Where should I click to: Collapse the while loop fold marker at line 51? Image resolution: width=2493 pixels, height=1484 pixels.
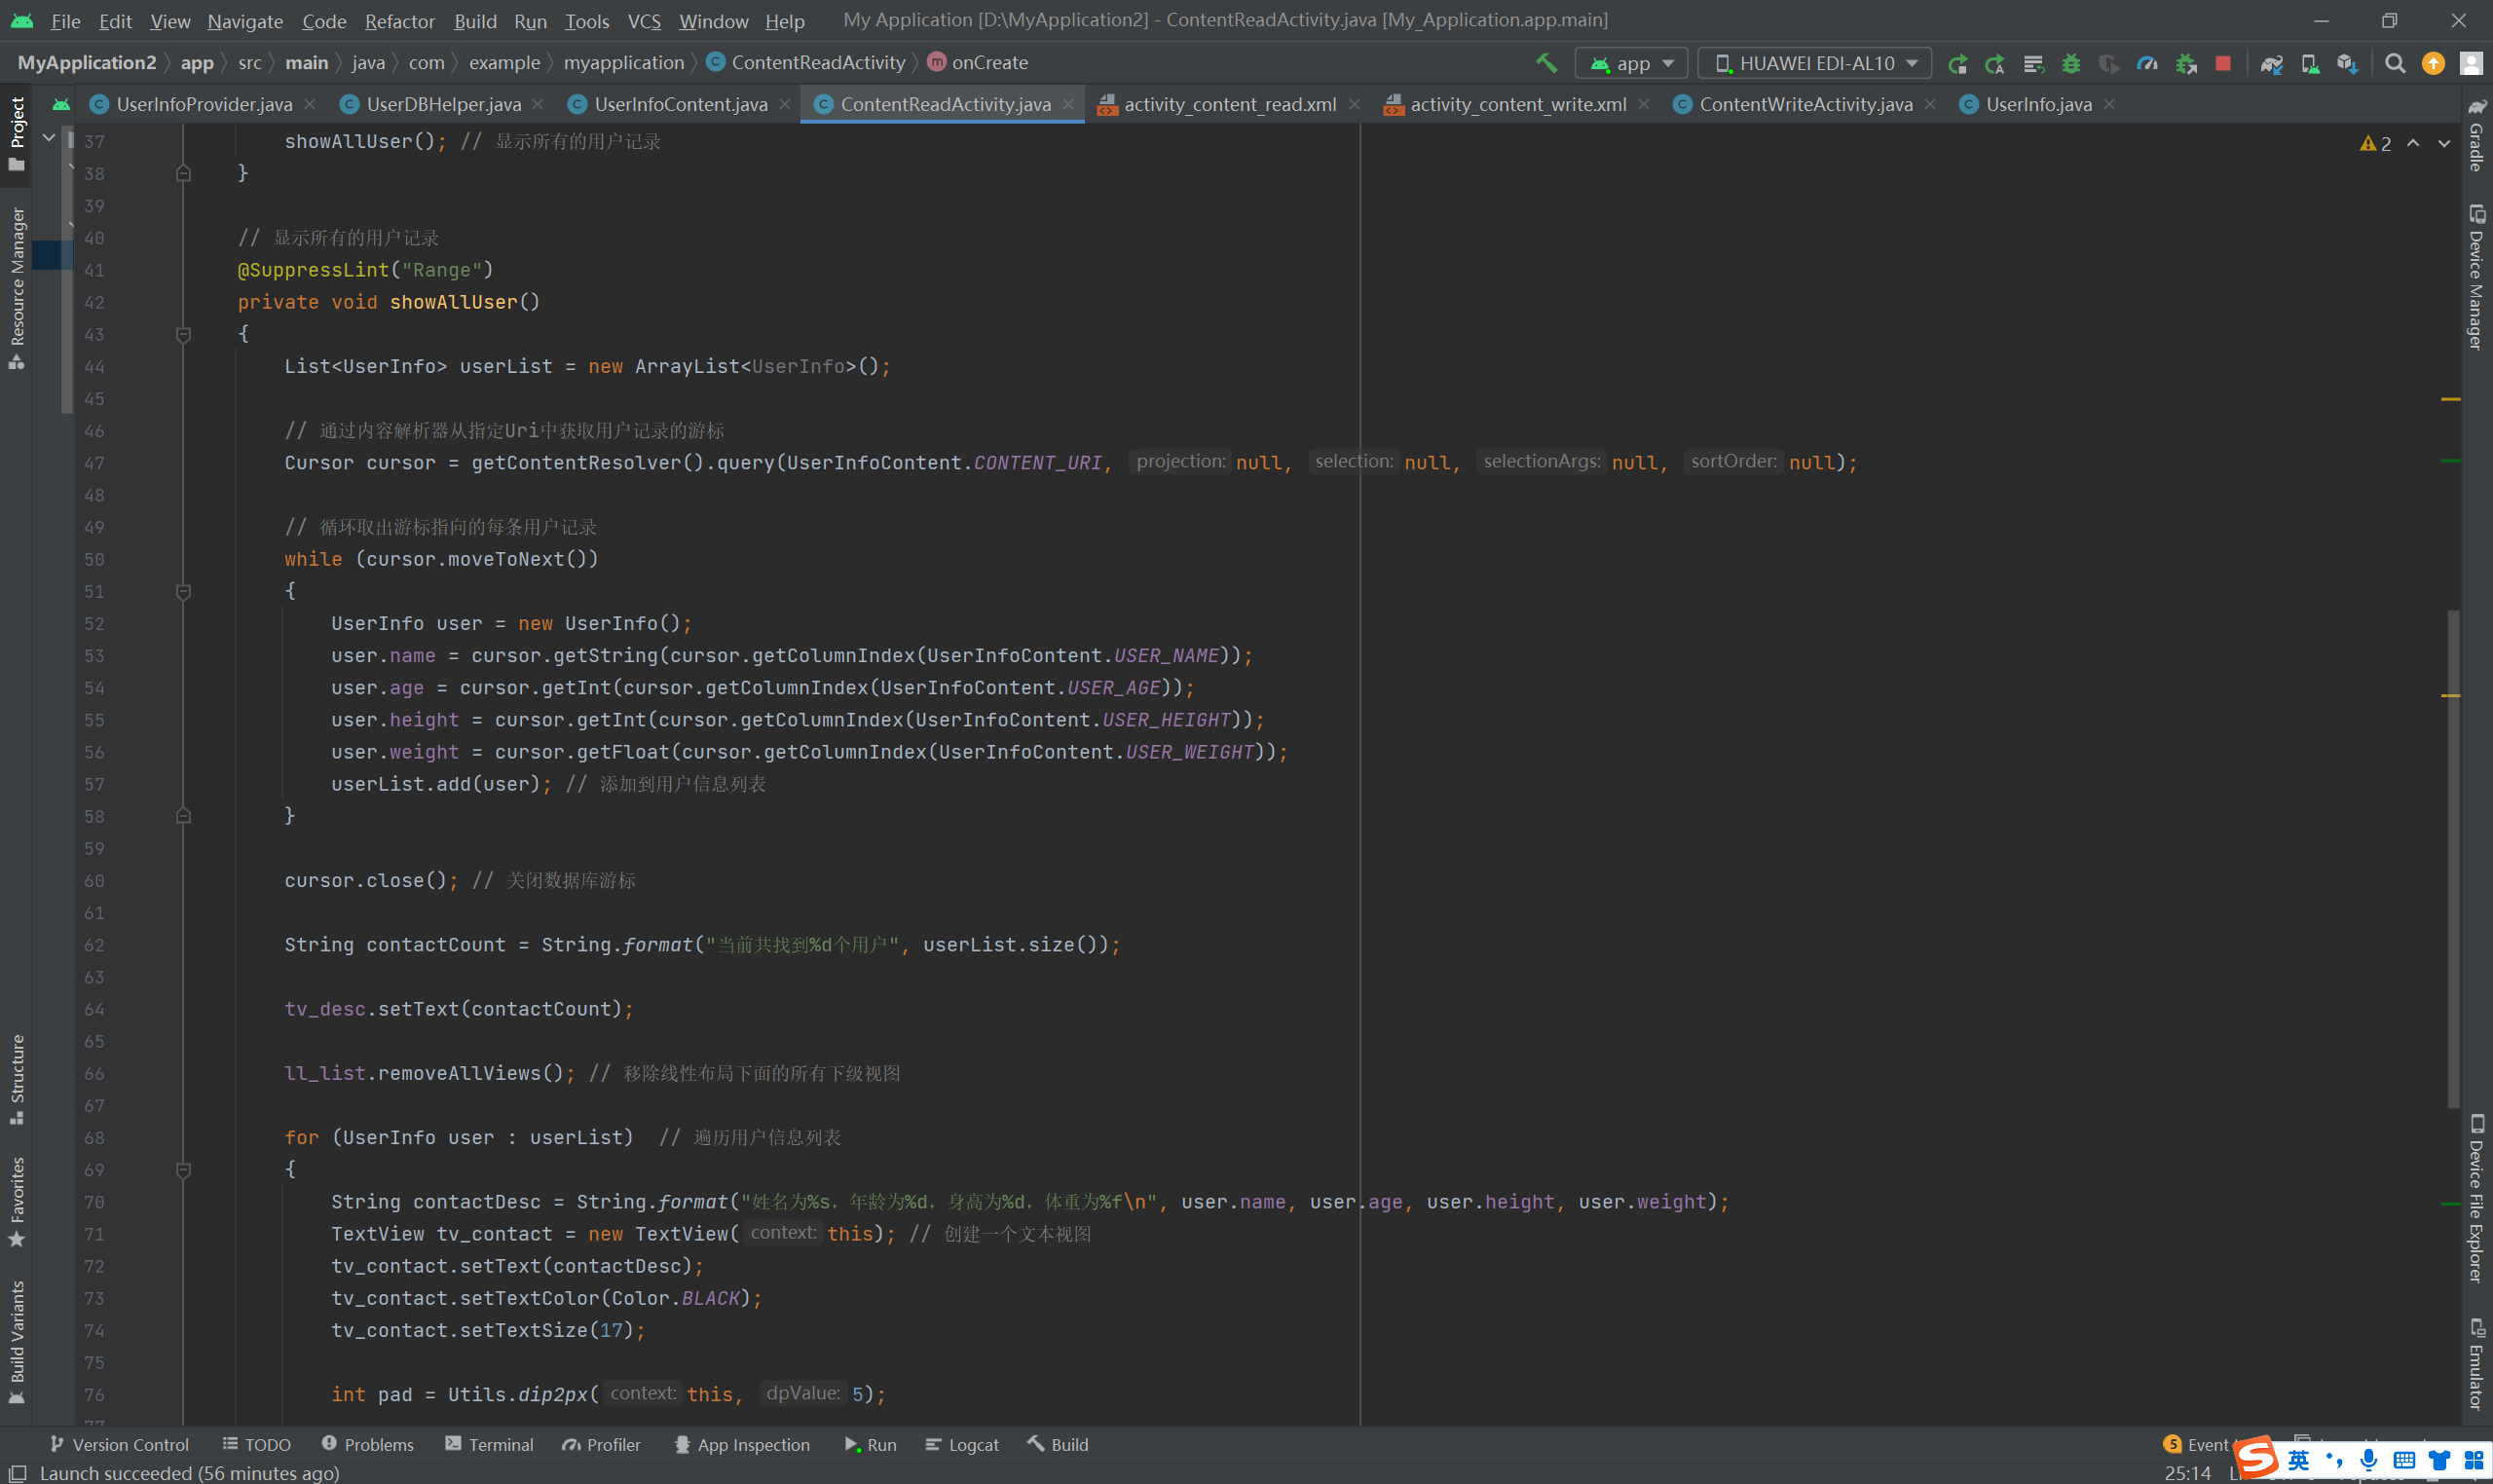(183, 592)
